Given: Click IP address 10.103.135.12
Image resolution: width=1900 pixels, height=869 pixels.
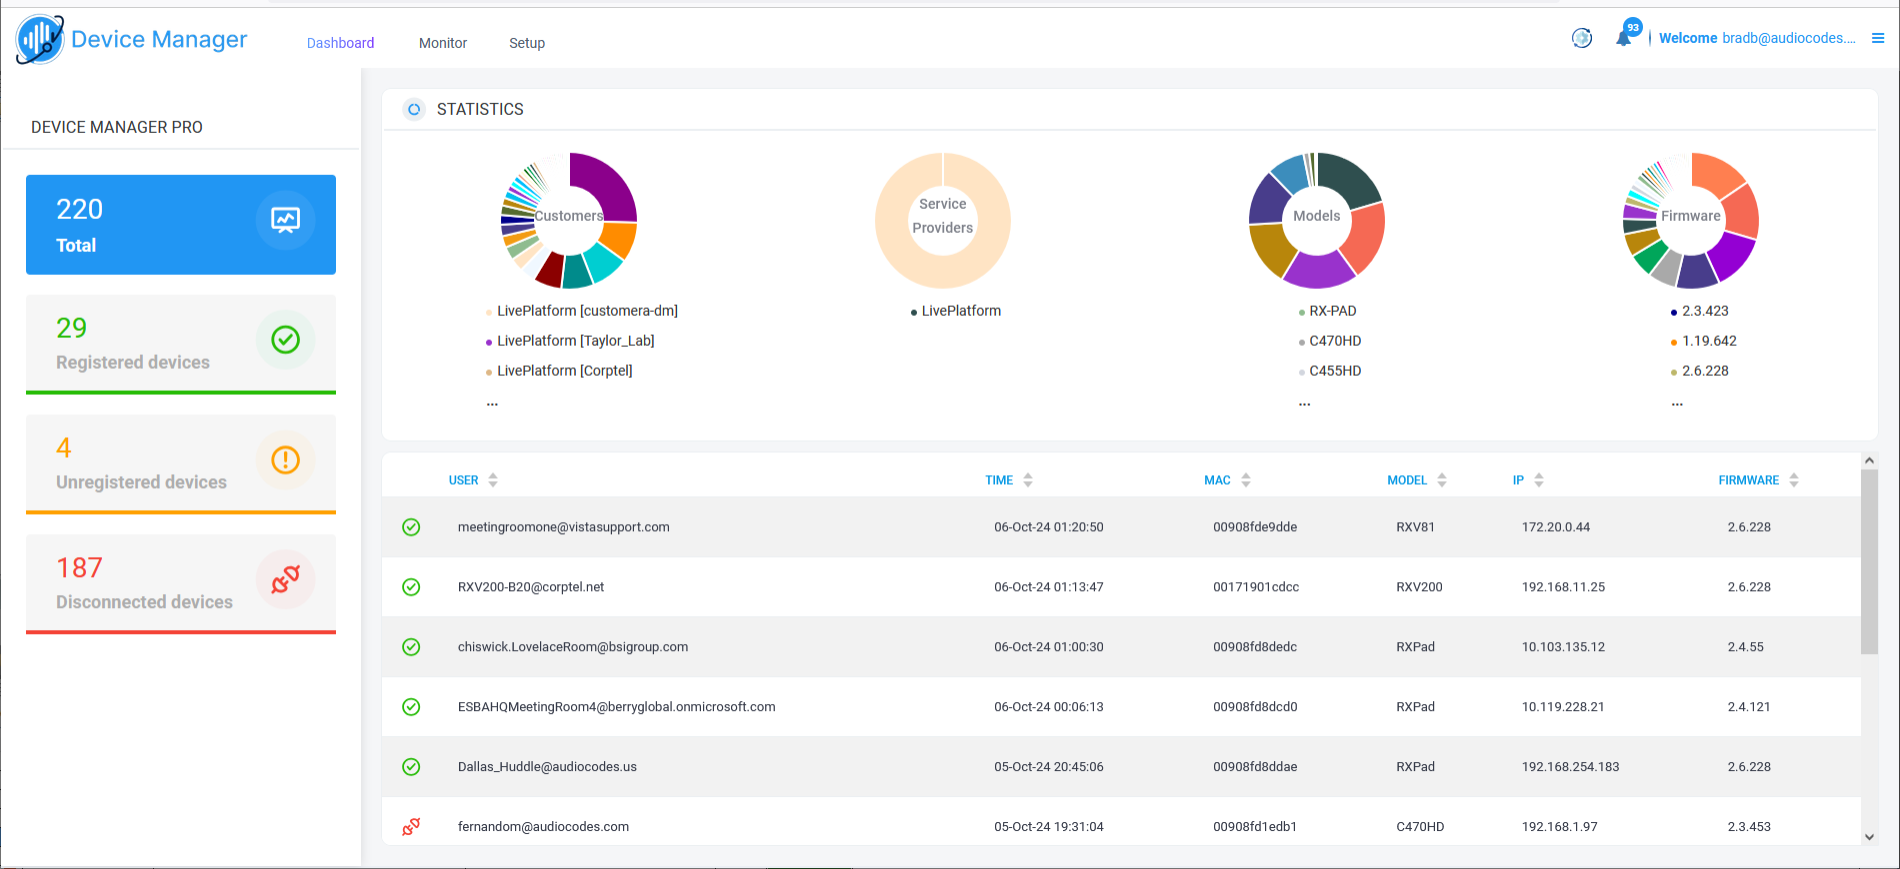Looking at the screenshot, I should (x=1563, y=647).
